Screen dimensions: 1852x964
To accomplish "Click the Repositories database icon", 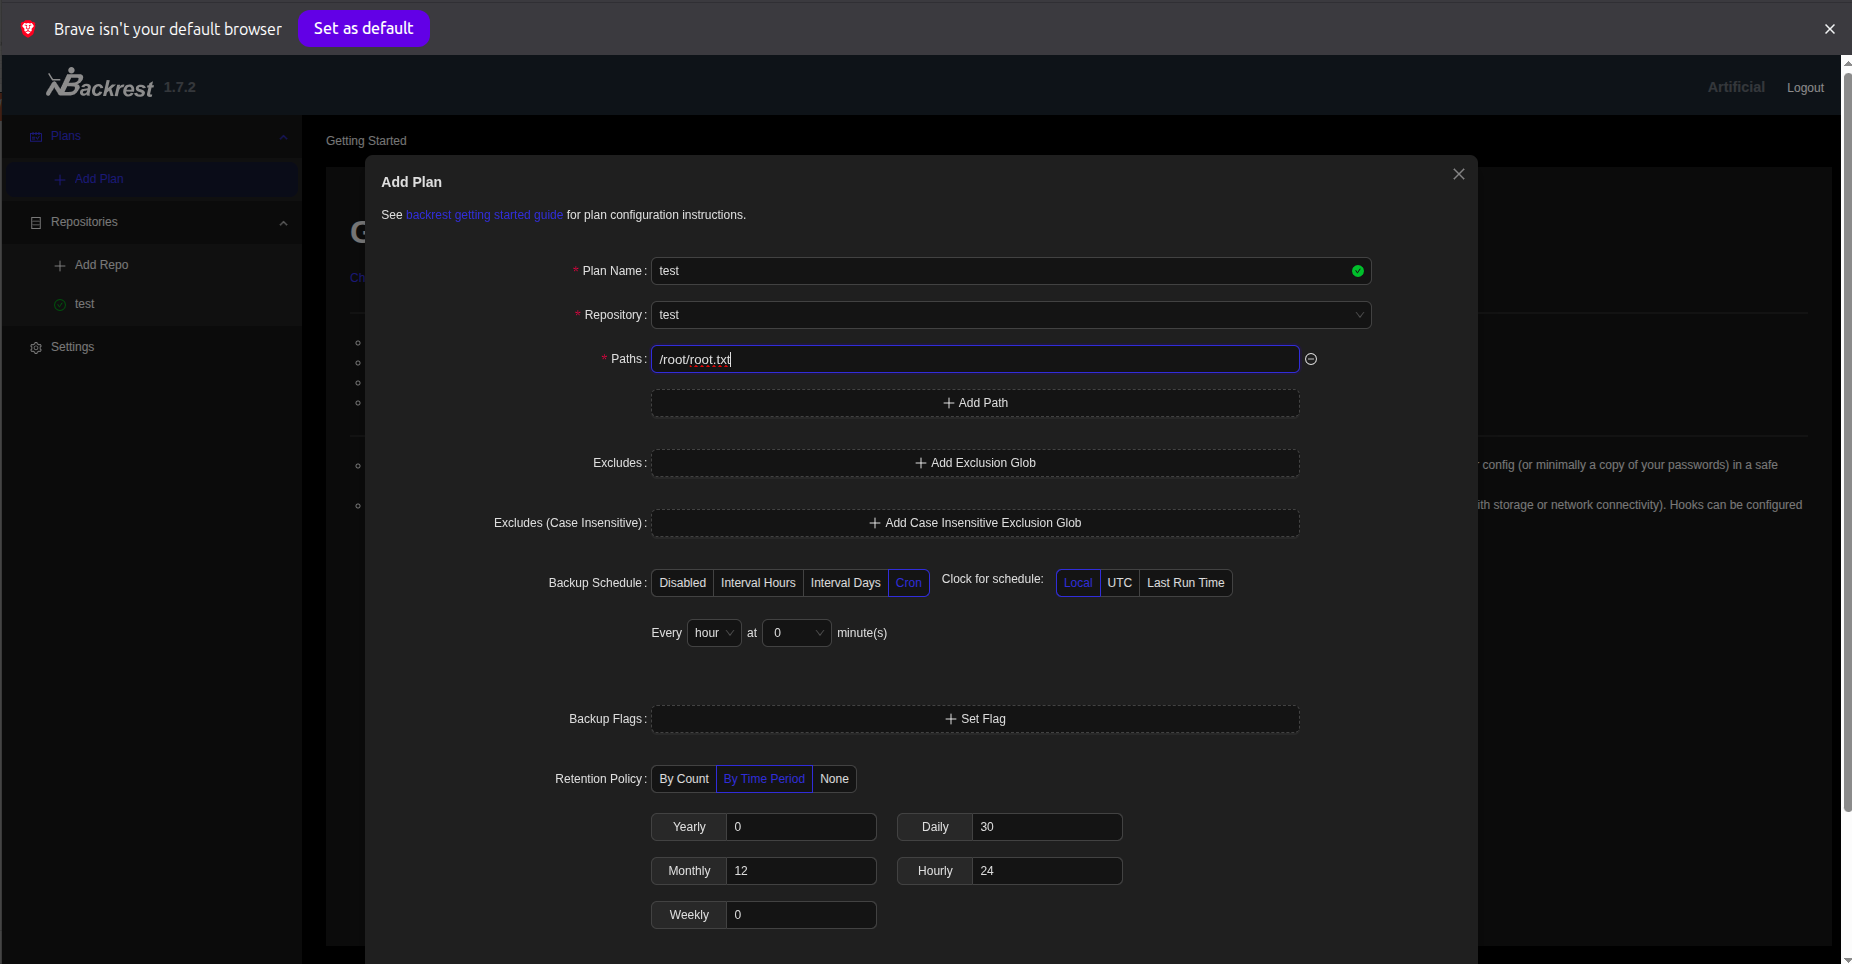I will point(36,223).
